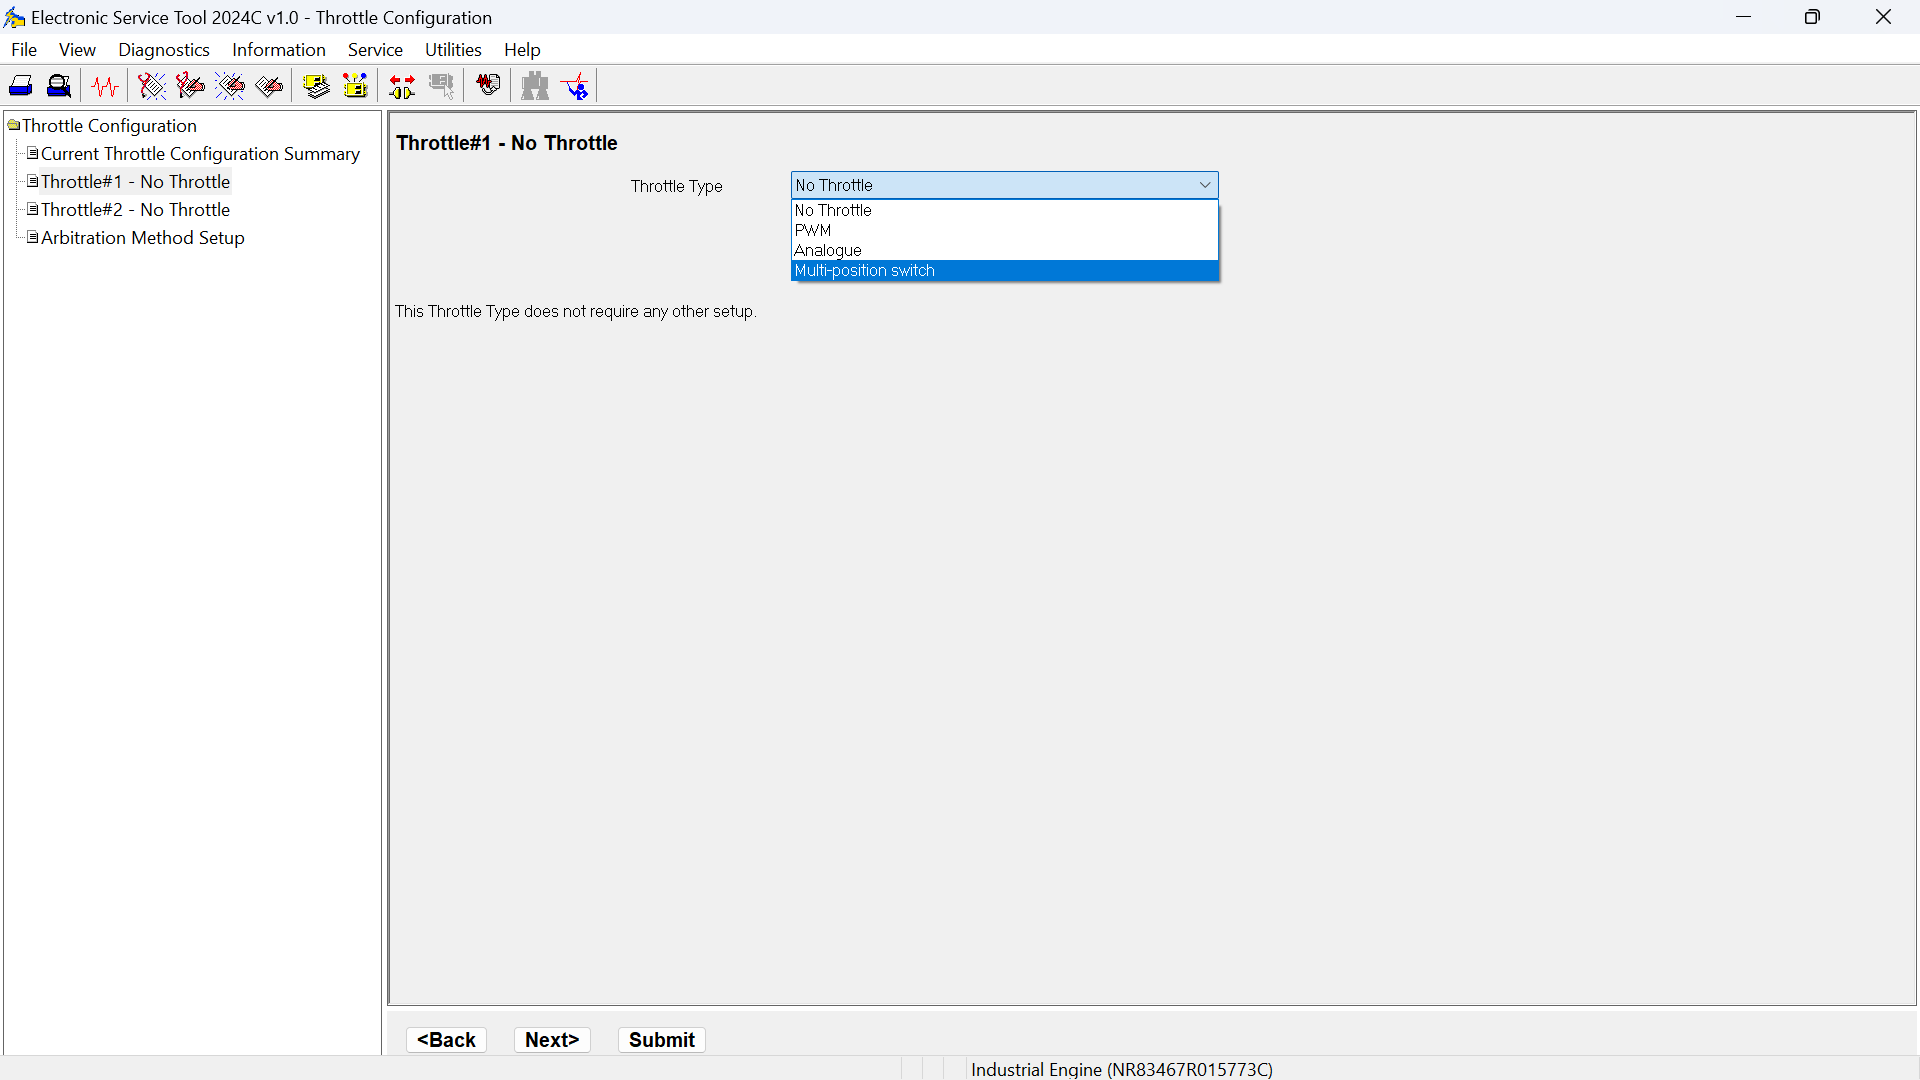Click the Submit button
The height and width of the screenshot is (1080, 1920).
pyautogui.click(x=662, y=1040)
